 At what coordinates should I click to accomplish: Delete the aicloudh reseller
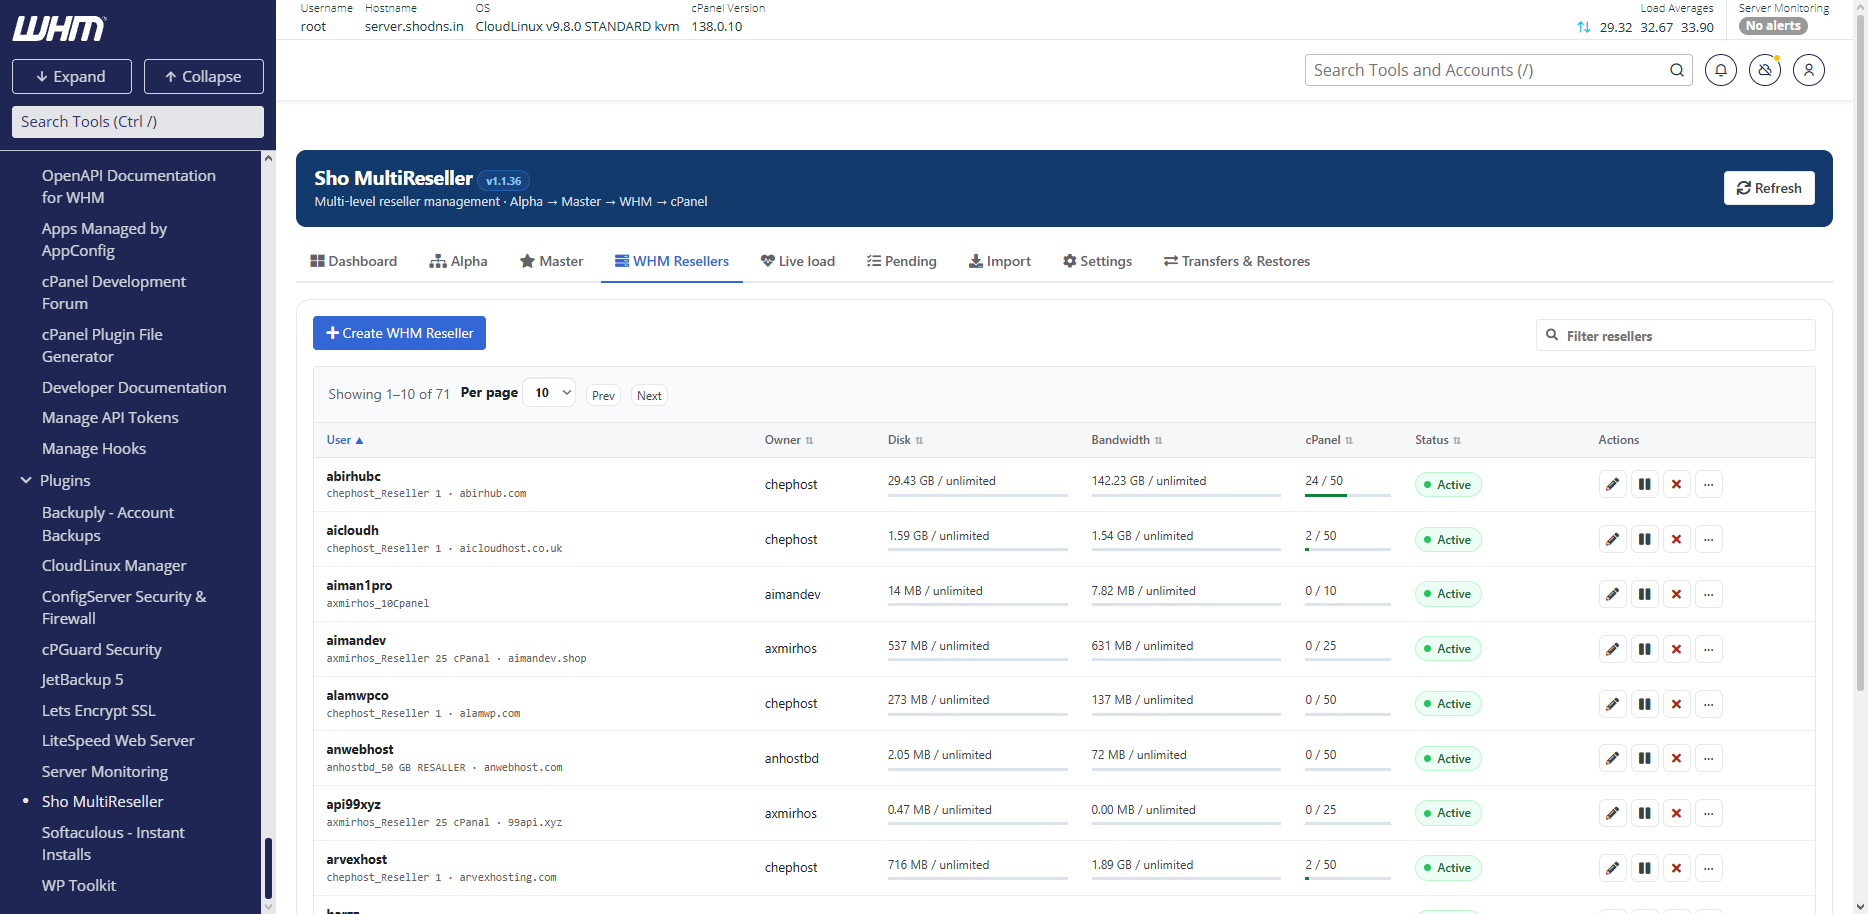[x=1676, y=540]
